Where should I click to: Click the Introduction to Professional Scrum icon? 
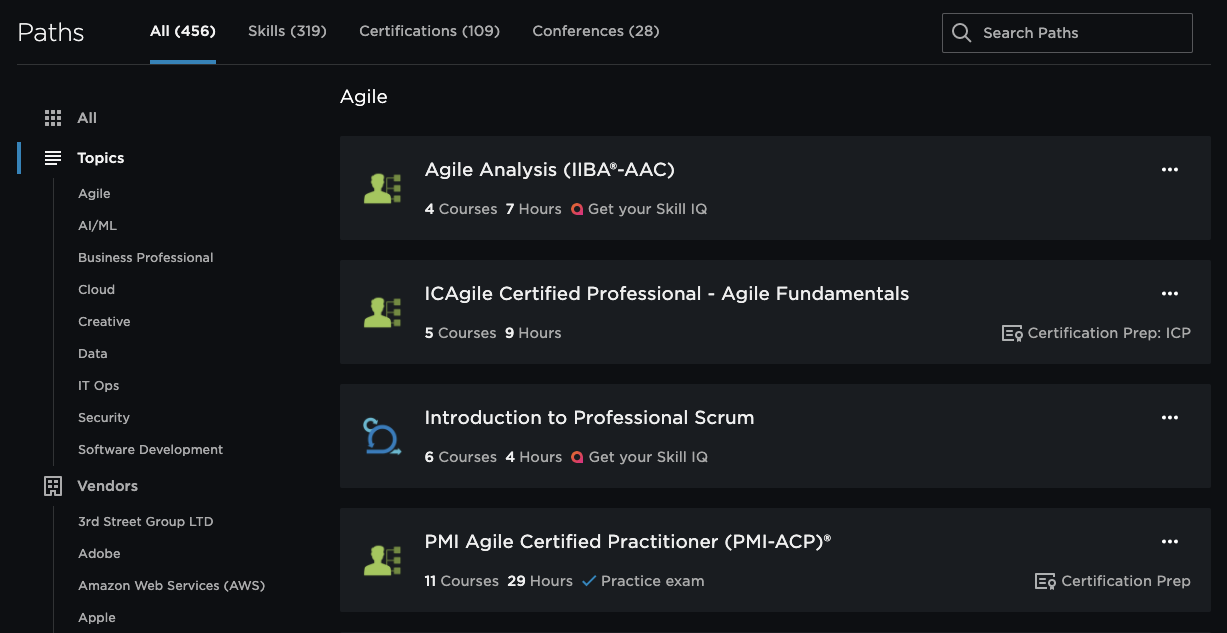click(x=382, y=437)
